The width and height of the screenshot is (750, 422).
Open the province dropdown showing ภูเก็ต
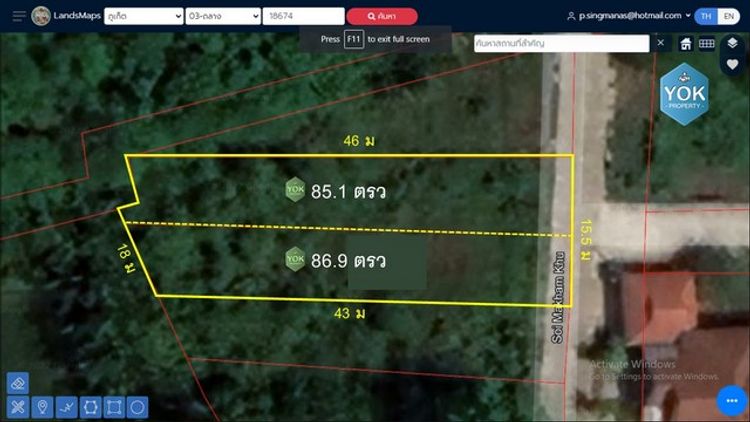point(143,16)
